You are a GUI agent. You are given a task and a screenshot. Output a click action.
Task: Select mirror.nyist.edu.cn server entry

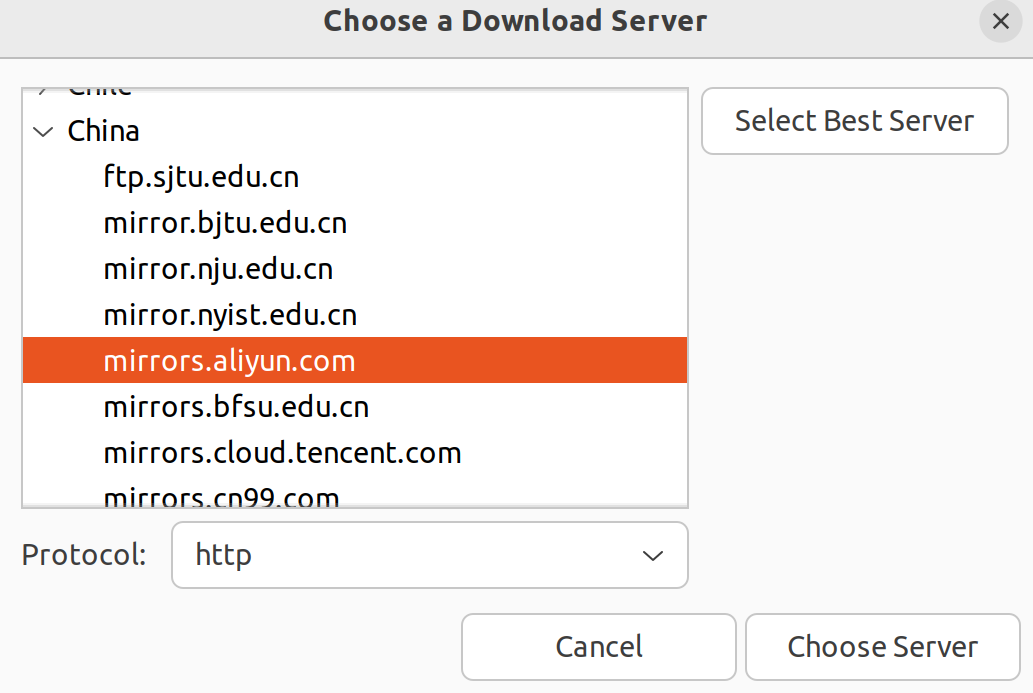click(x=230, y=315)
